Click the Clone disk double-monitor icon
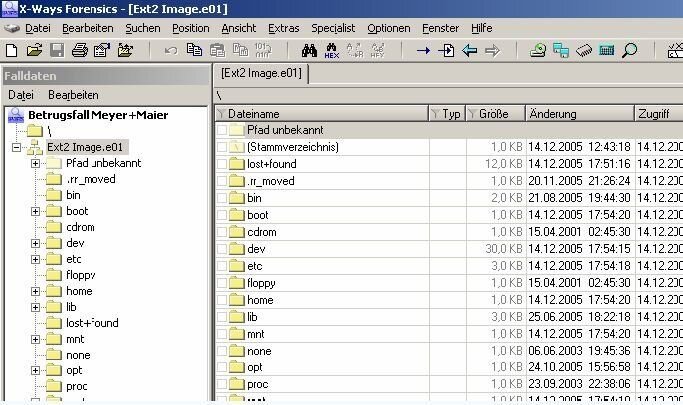Image resolution: width=683 pixels, height=405 pixels. pyautogui.click(x=561, y=51)
